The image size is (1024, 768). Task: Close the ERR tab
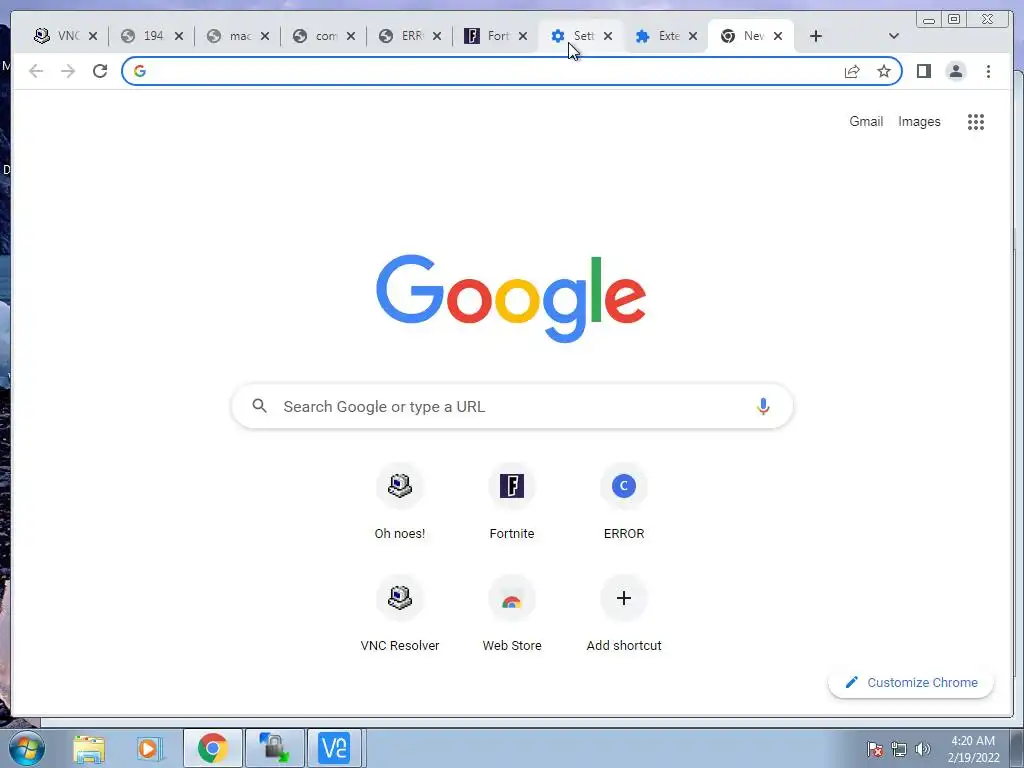[437, 36]
